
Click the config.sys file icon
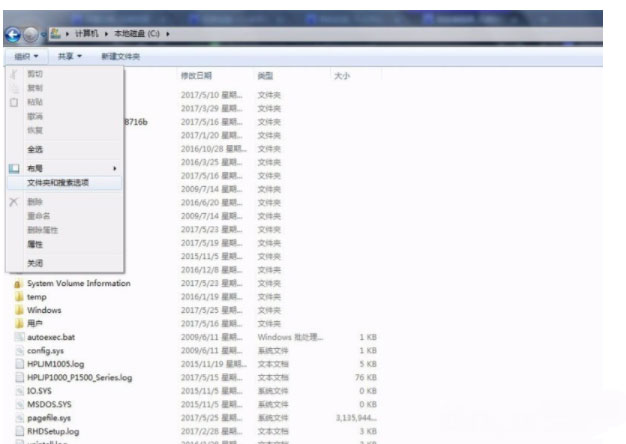[x=20, y=351]
